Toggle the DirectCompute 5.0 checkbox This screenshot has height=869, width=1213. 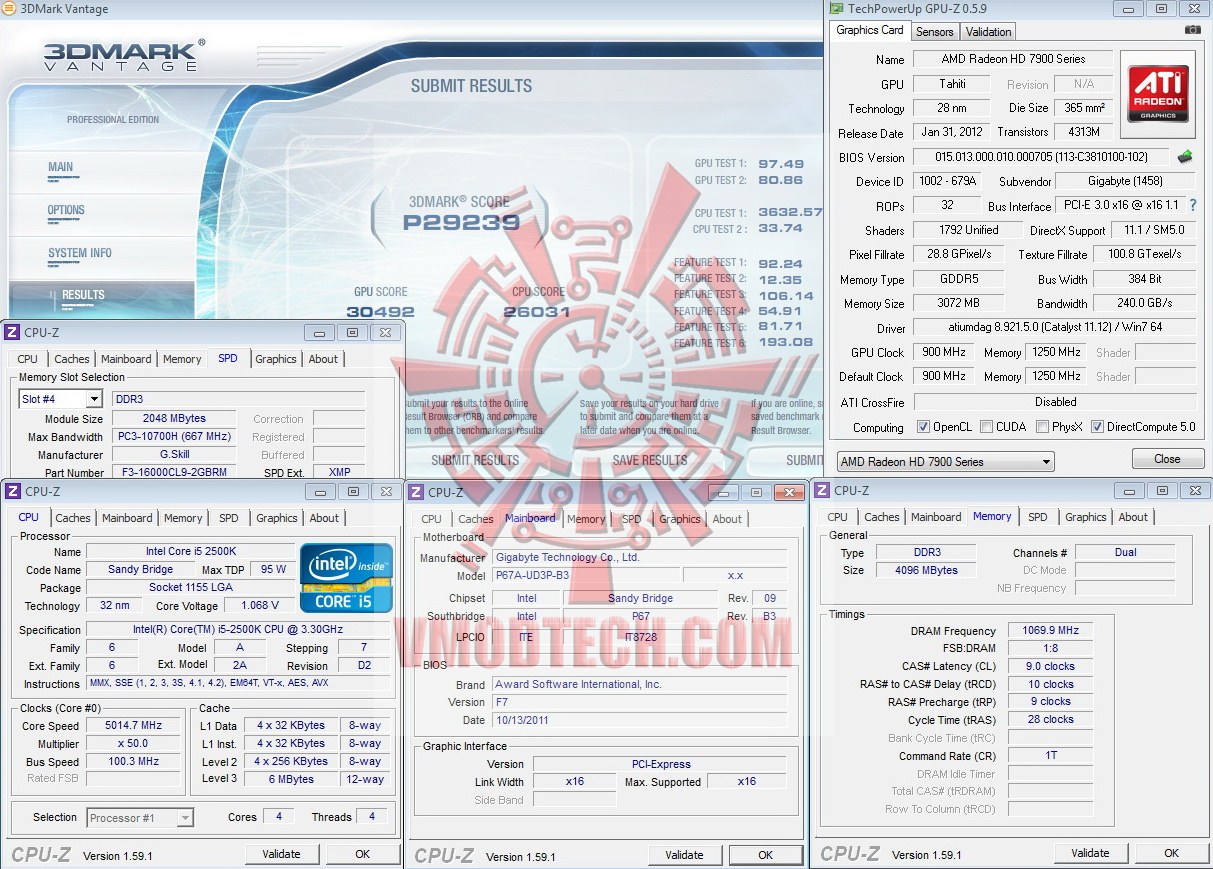coord(1097,427)
